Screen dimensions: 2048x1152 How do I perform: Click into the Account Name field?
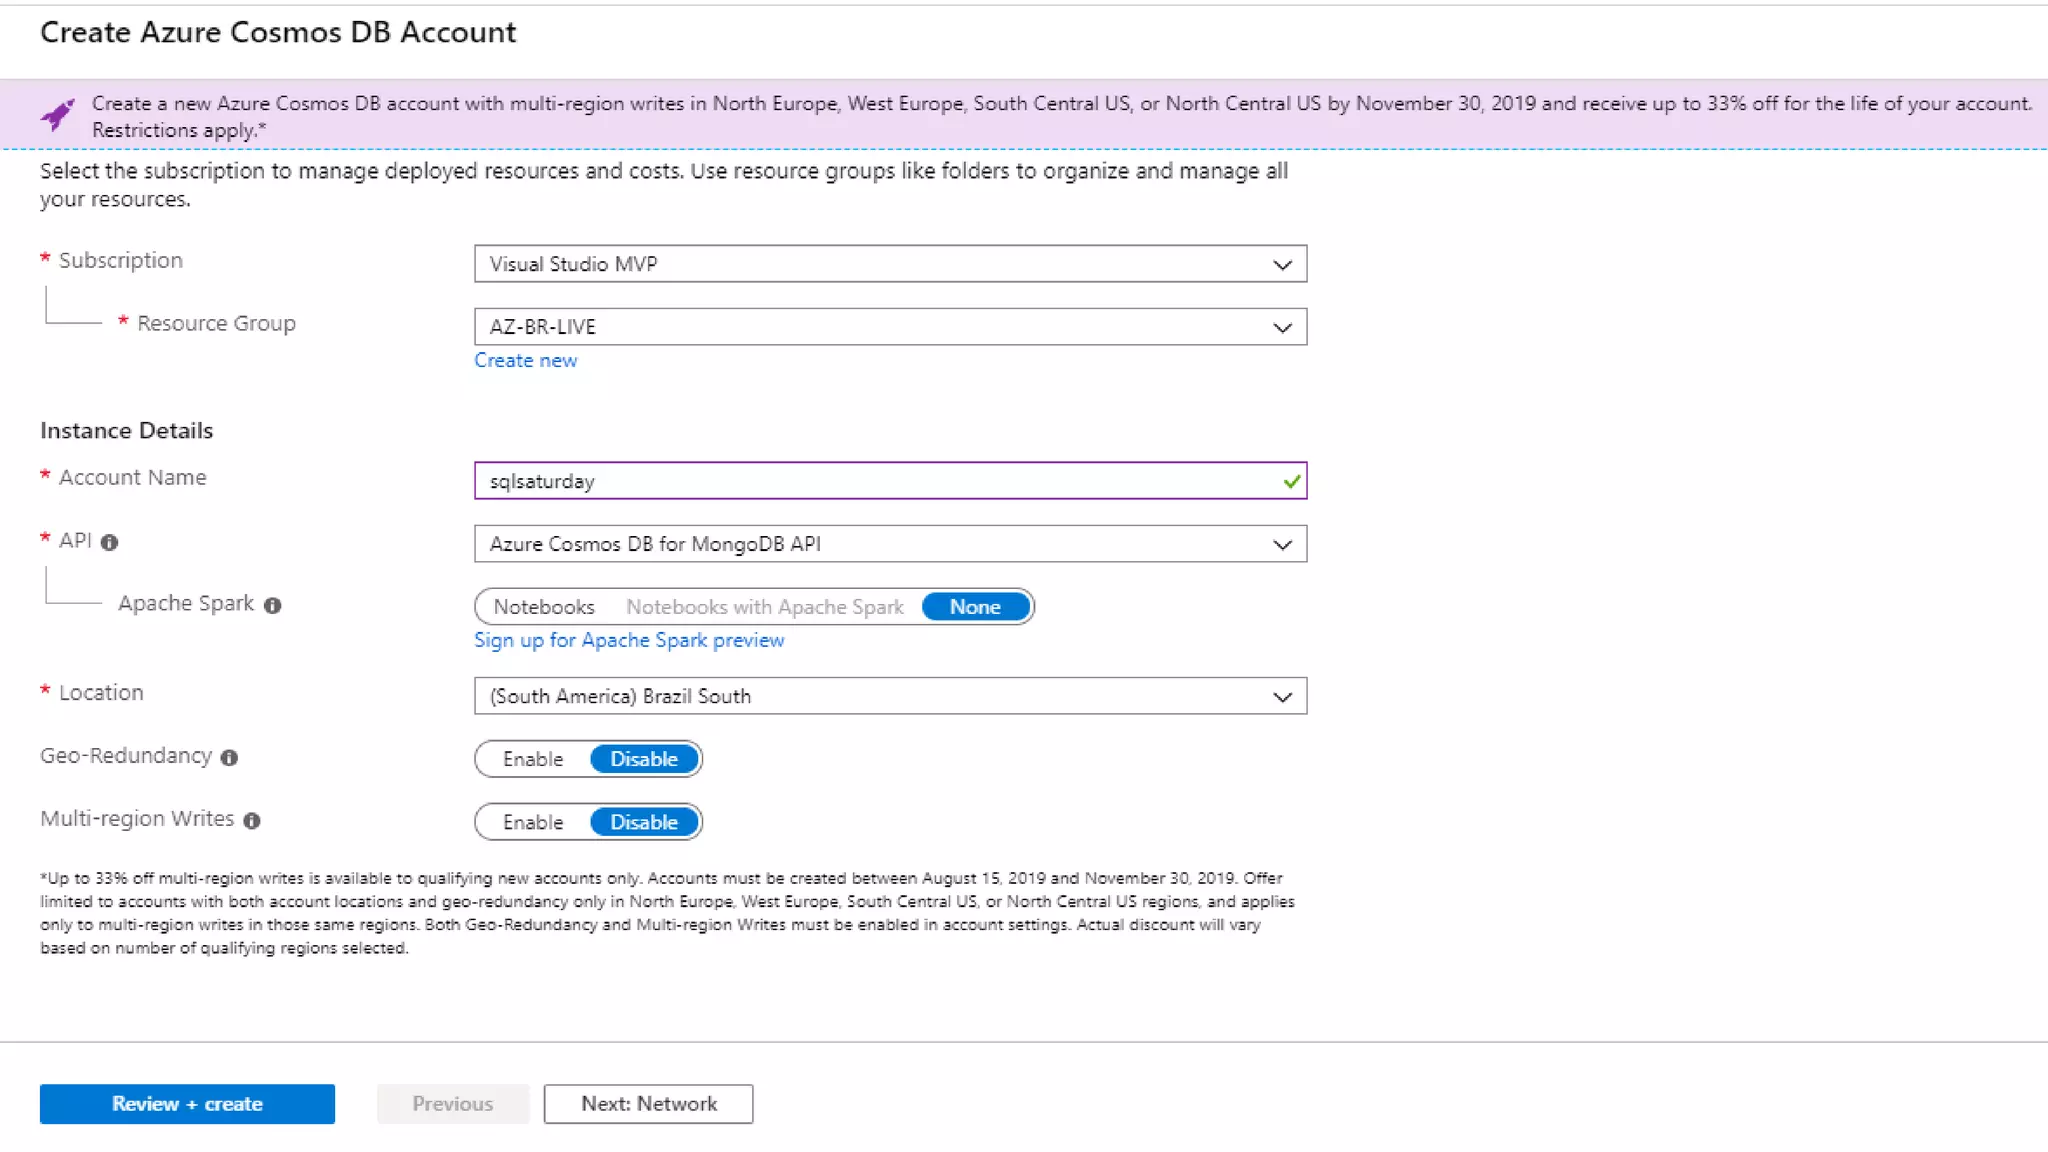pyautogui.click(x=870, y=481)
